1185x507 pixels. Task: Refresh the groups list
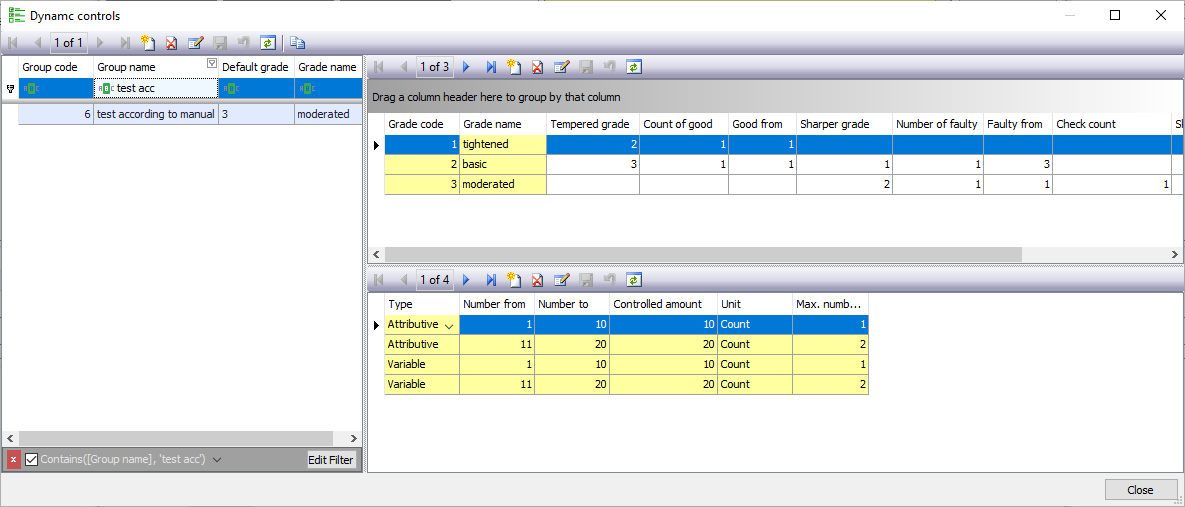coord(268,43)
